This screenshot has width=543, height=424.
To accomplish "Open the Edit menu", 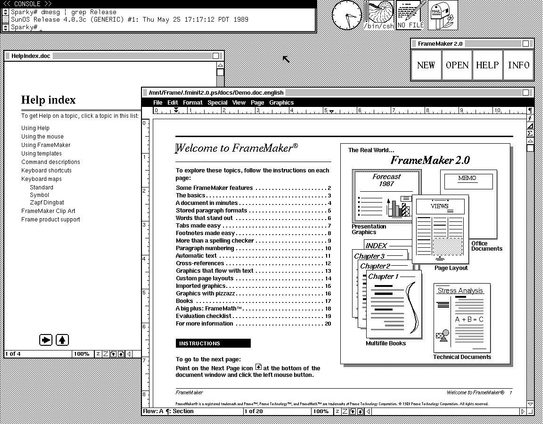I will (x=172, y=103).
